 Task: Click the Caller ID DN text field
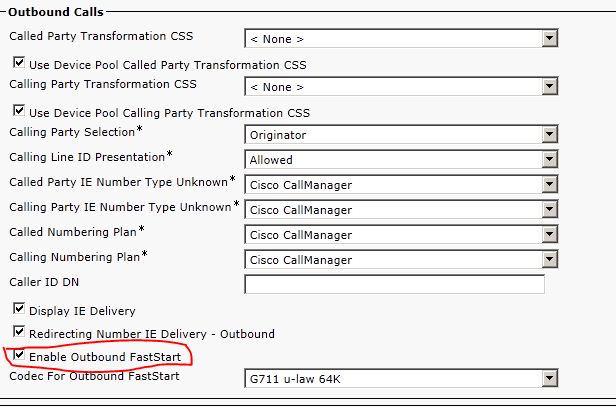click(x=394, y=284)
